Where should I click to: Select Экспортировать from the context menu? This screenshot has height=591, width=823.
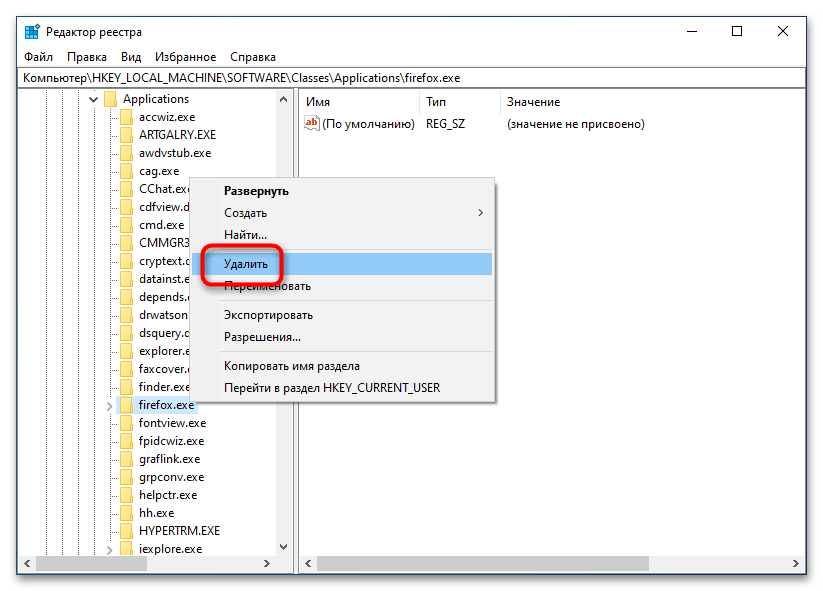pyautogui.click(x=268, y=315)
